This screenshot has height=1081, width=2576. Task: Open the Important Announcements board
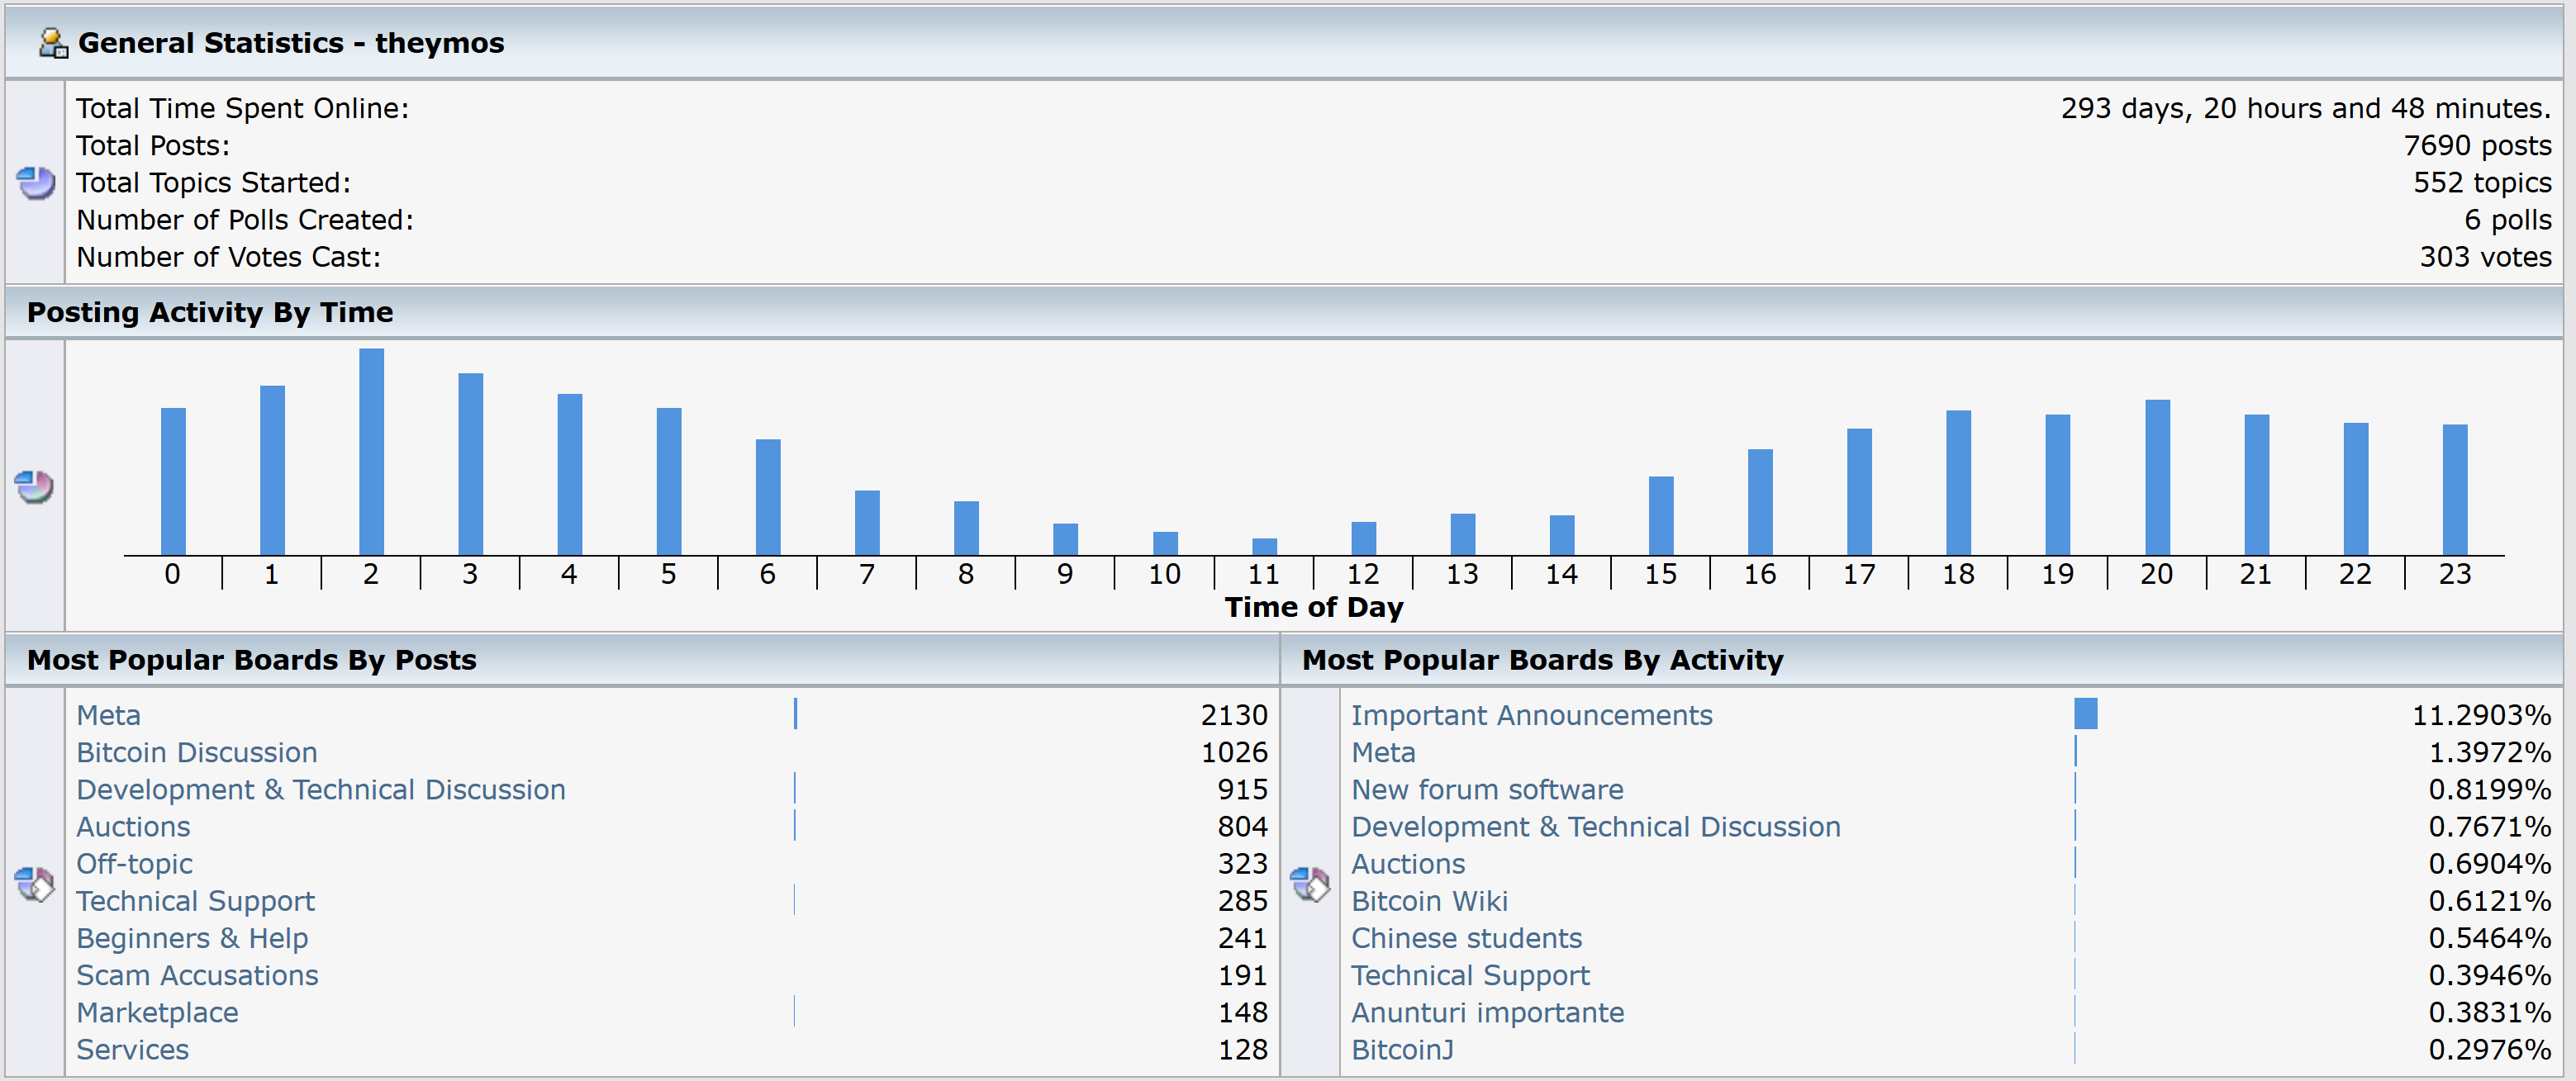[1531, 715]
